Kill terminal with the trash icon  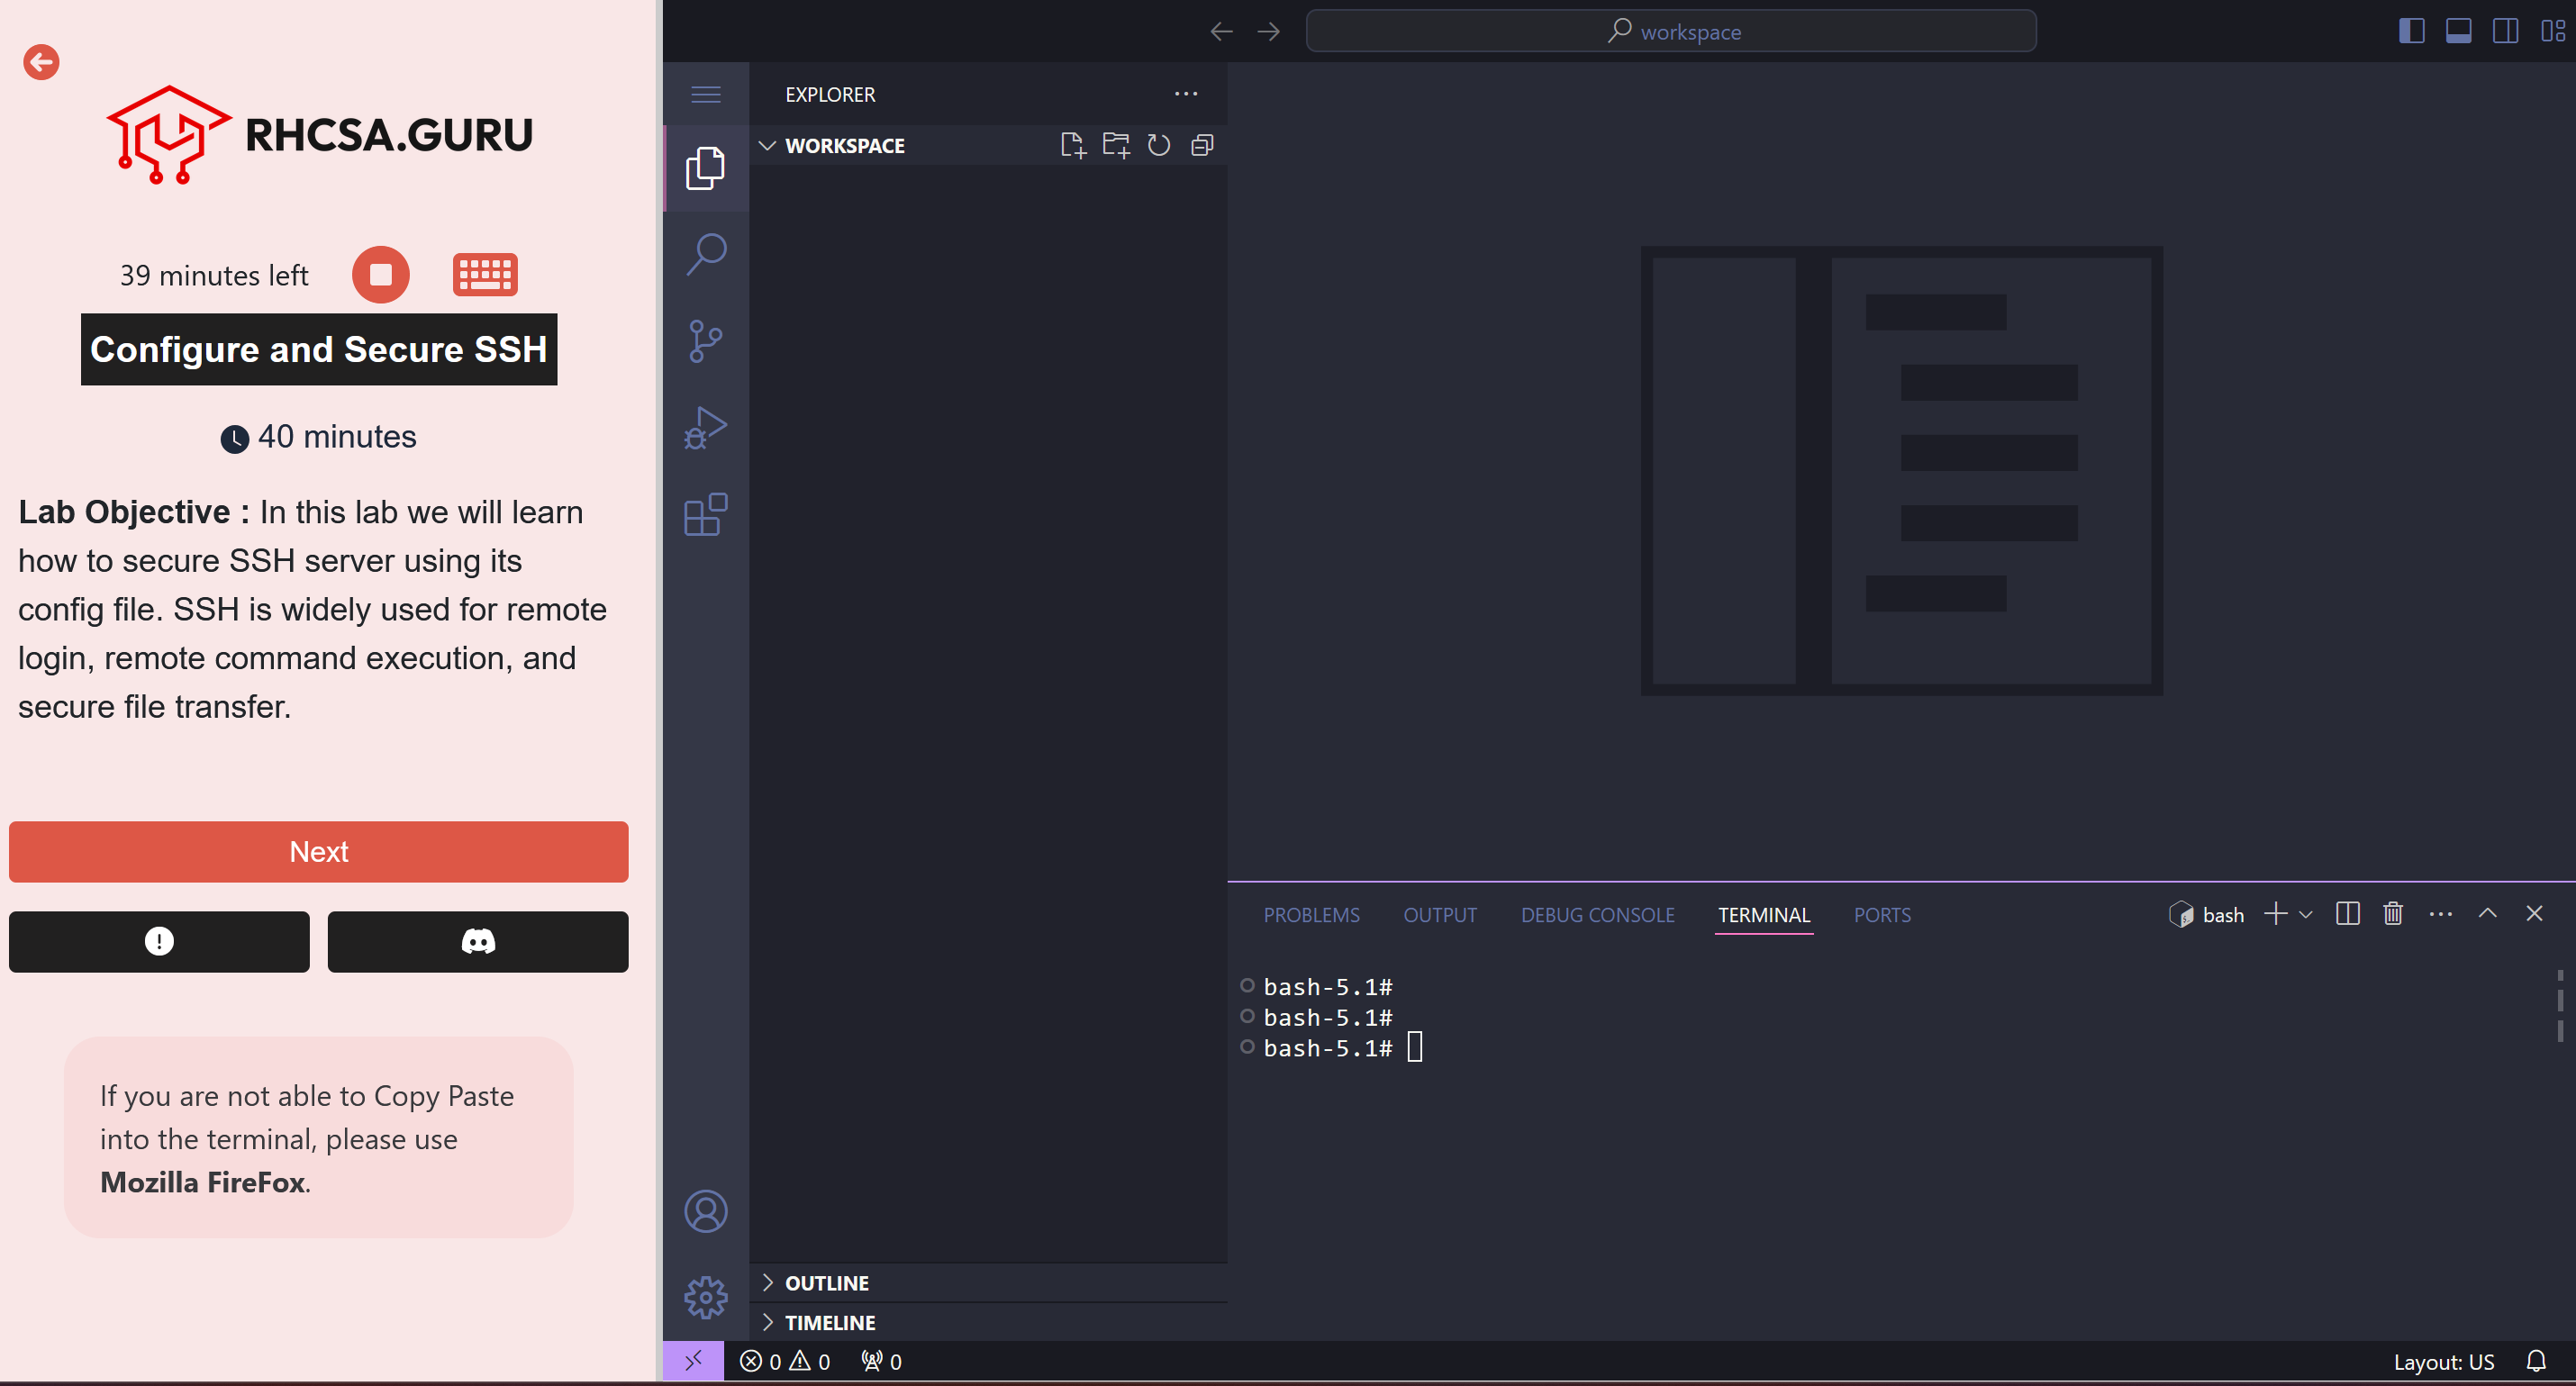2392,914
